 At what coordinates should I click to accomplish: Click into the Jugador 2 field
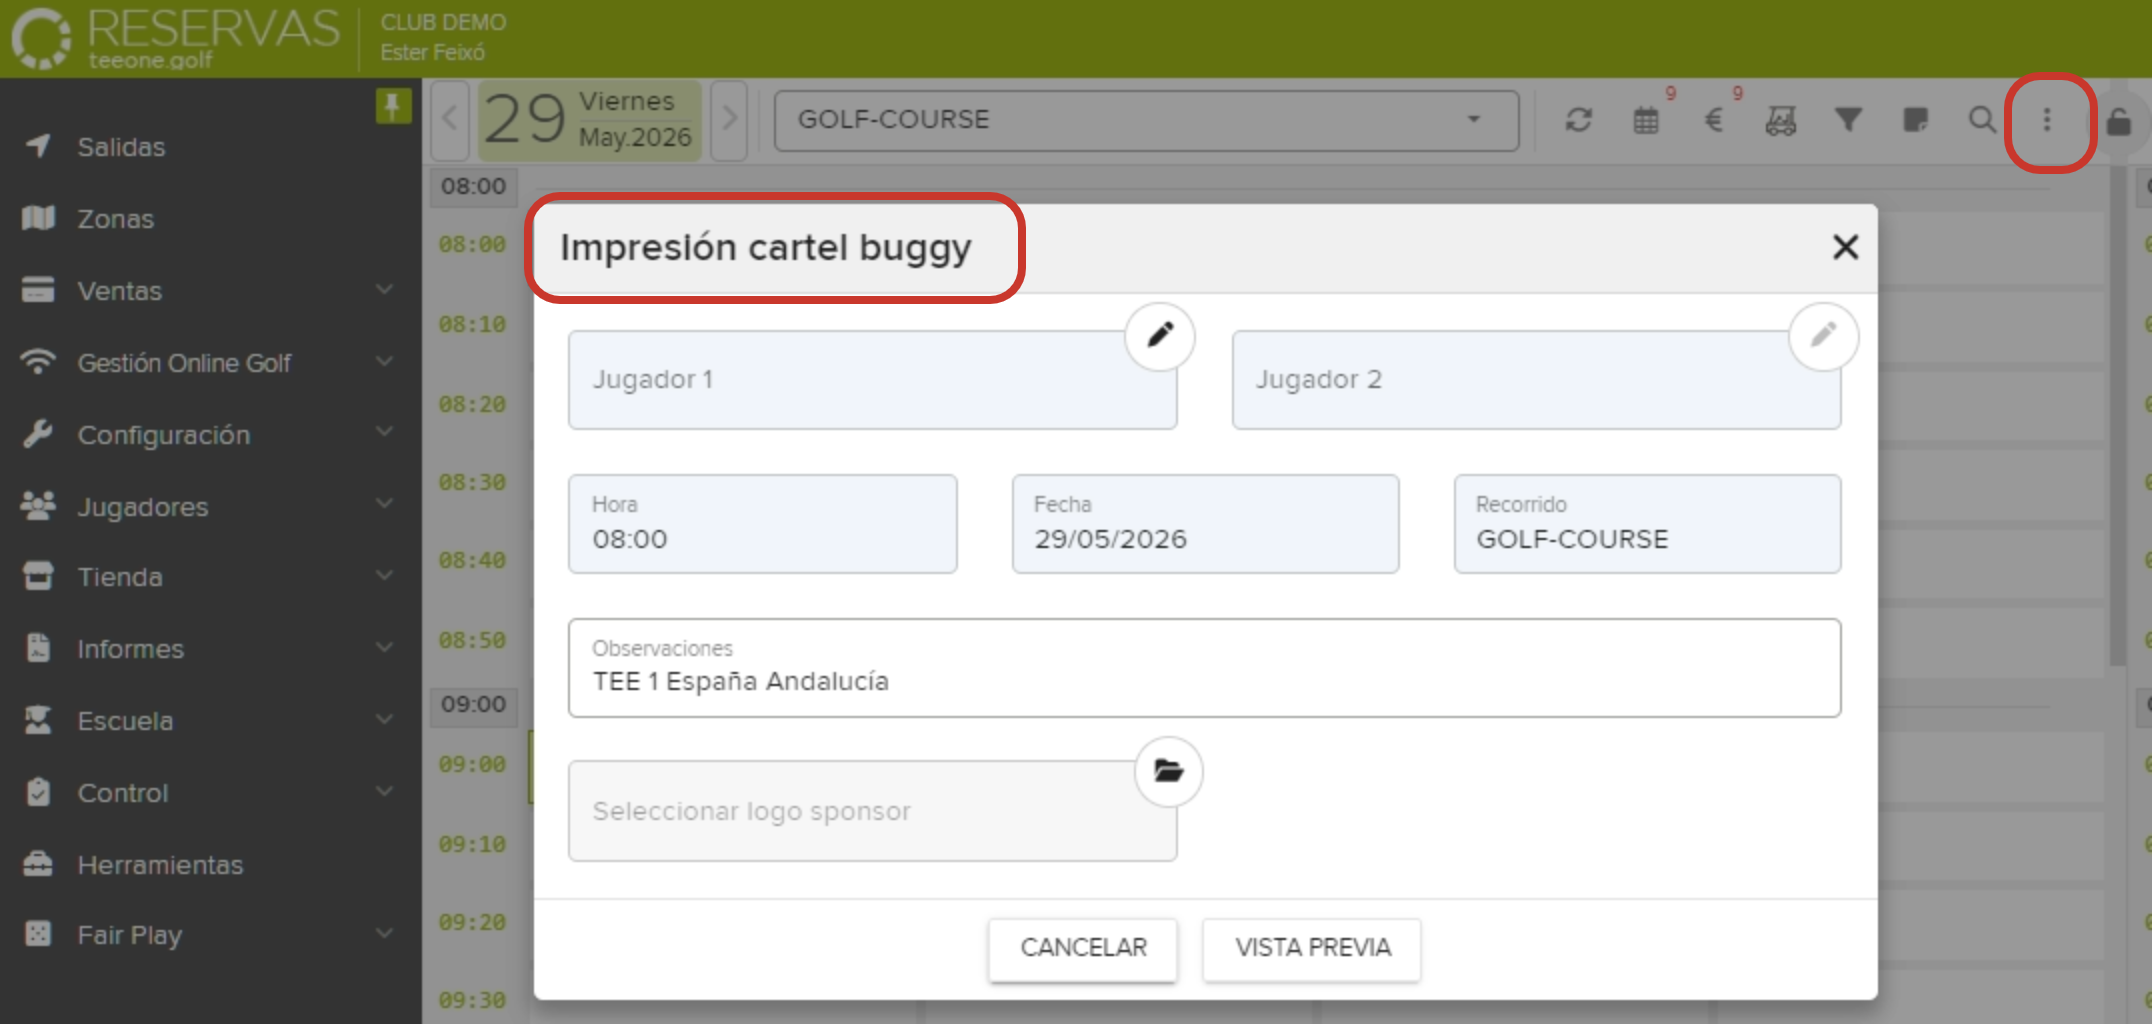point(1536,380)
